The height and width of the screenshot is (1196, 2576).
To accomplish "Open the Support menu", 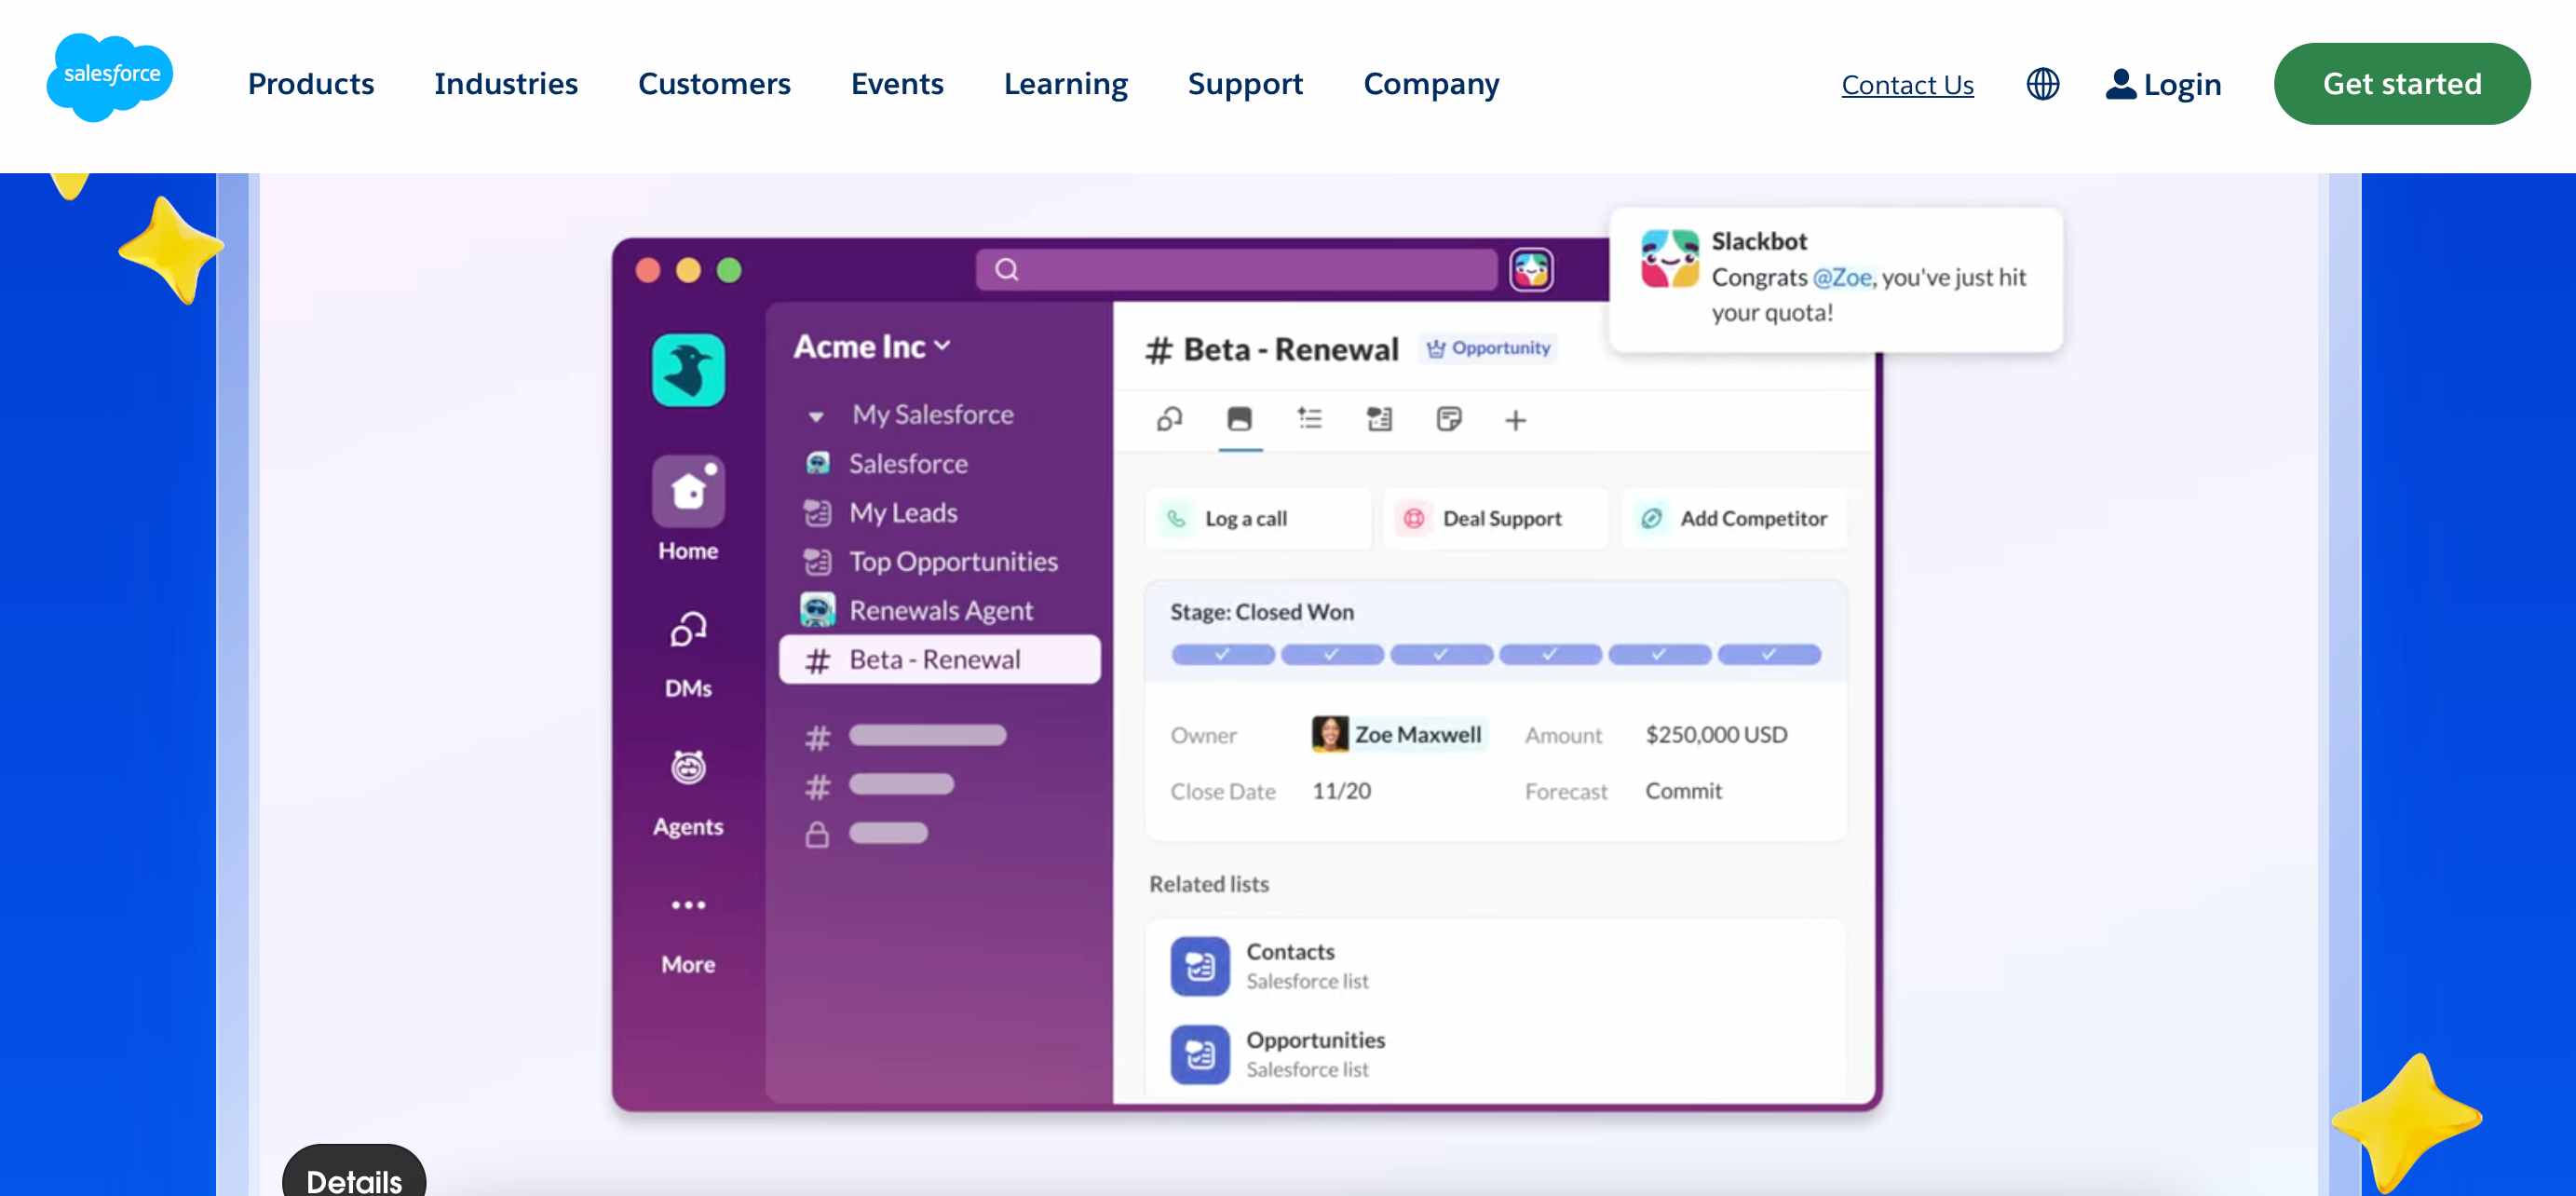I will (1245, 84).
